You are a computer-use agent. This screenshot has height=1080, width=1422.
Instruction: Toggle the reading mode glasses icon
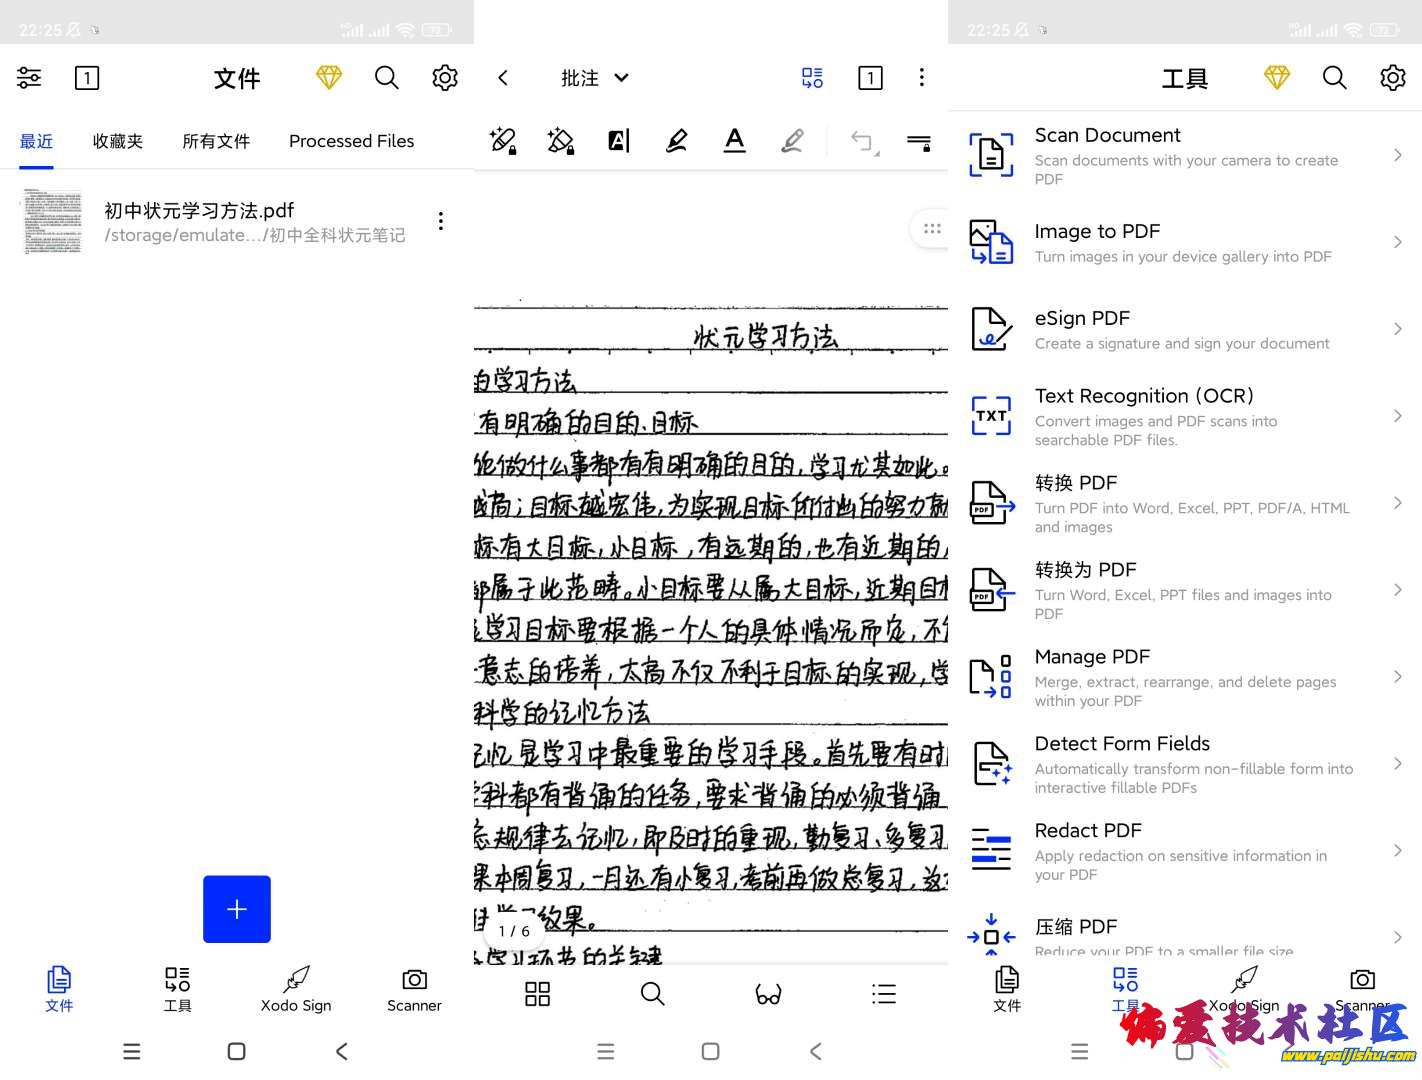point(768,994)
